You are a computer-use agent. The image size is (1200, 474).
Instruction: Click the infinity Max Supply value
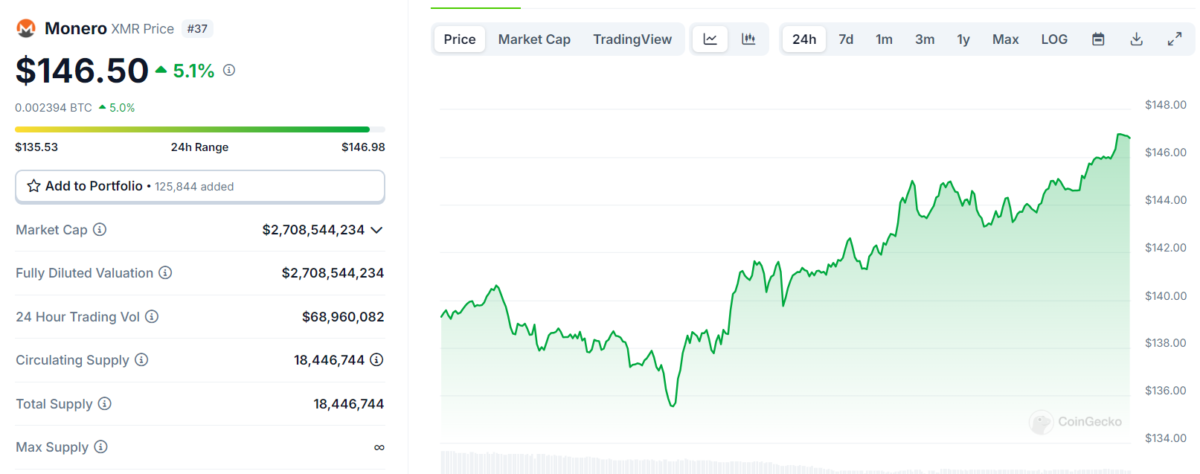(379, 447)
